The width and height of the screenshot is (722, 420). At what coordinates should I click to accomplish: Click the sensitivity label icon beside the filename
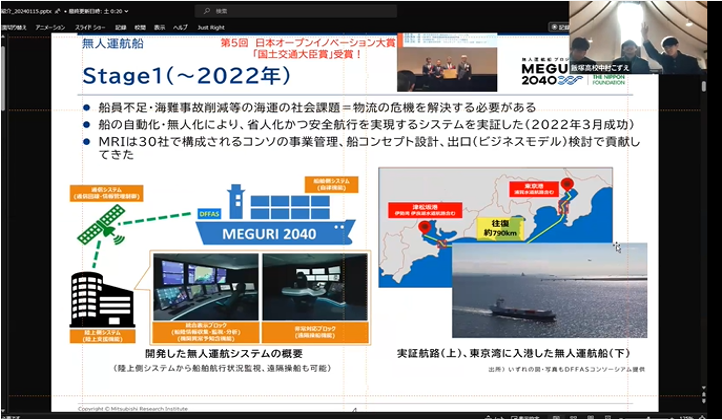(x=58, y=11)
